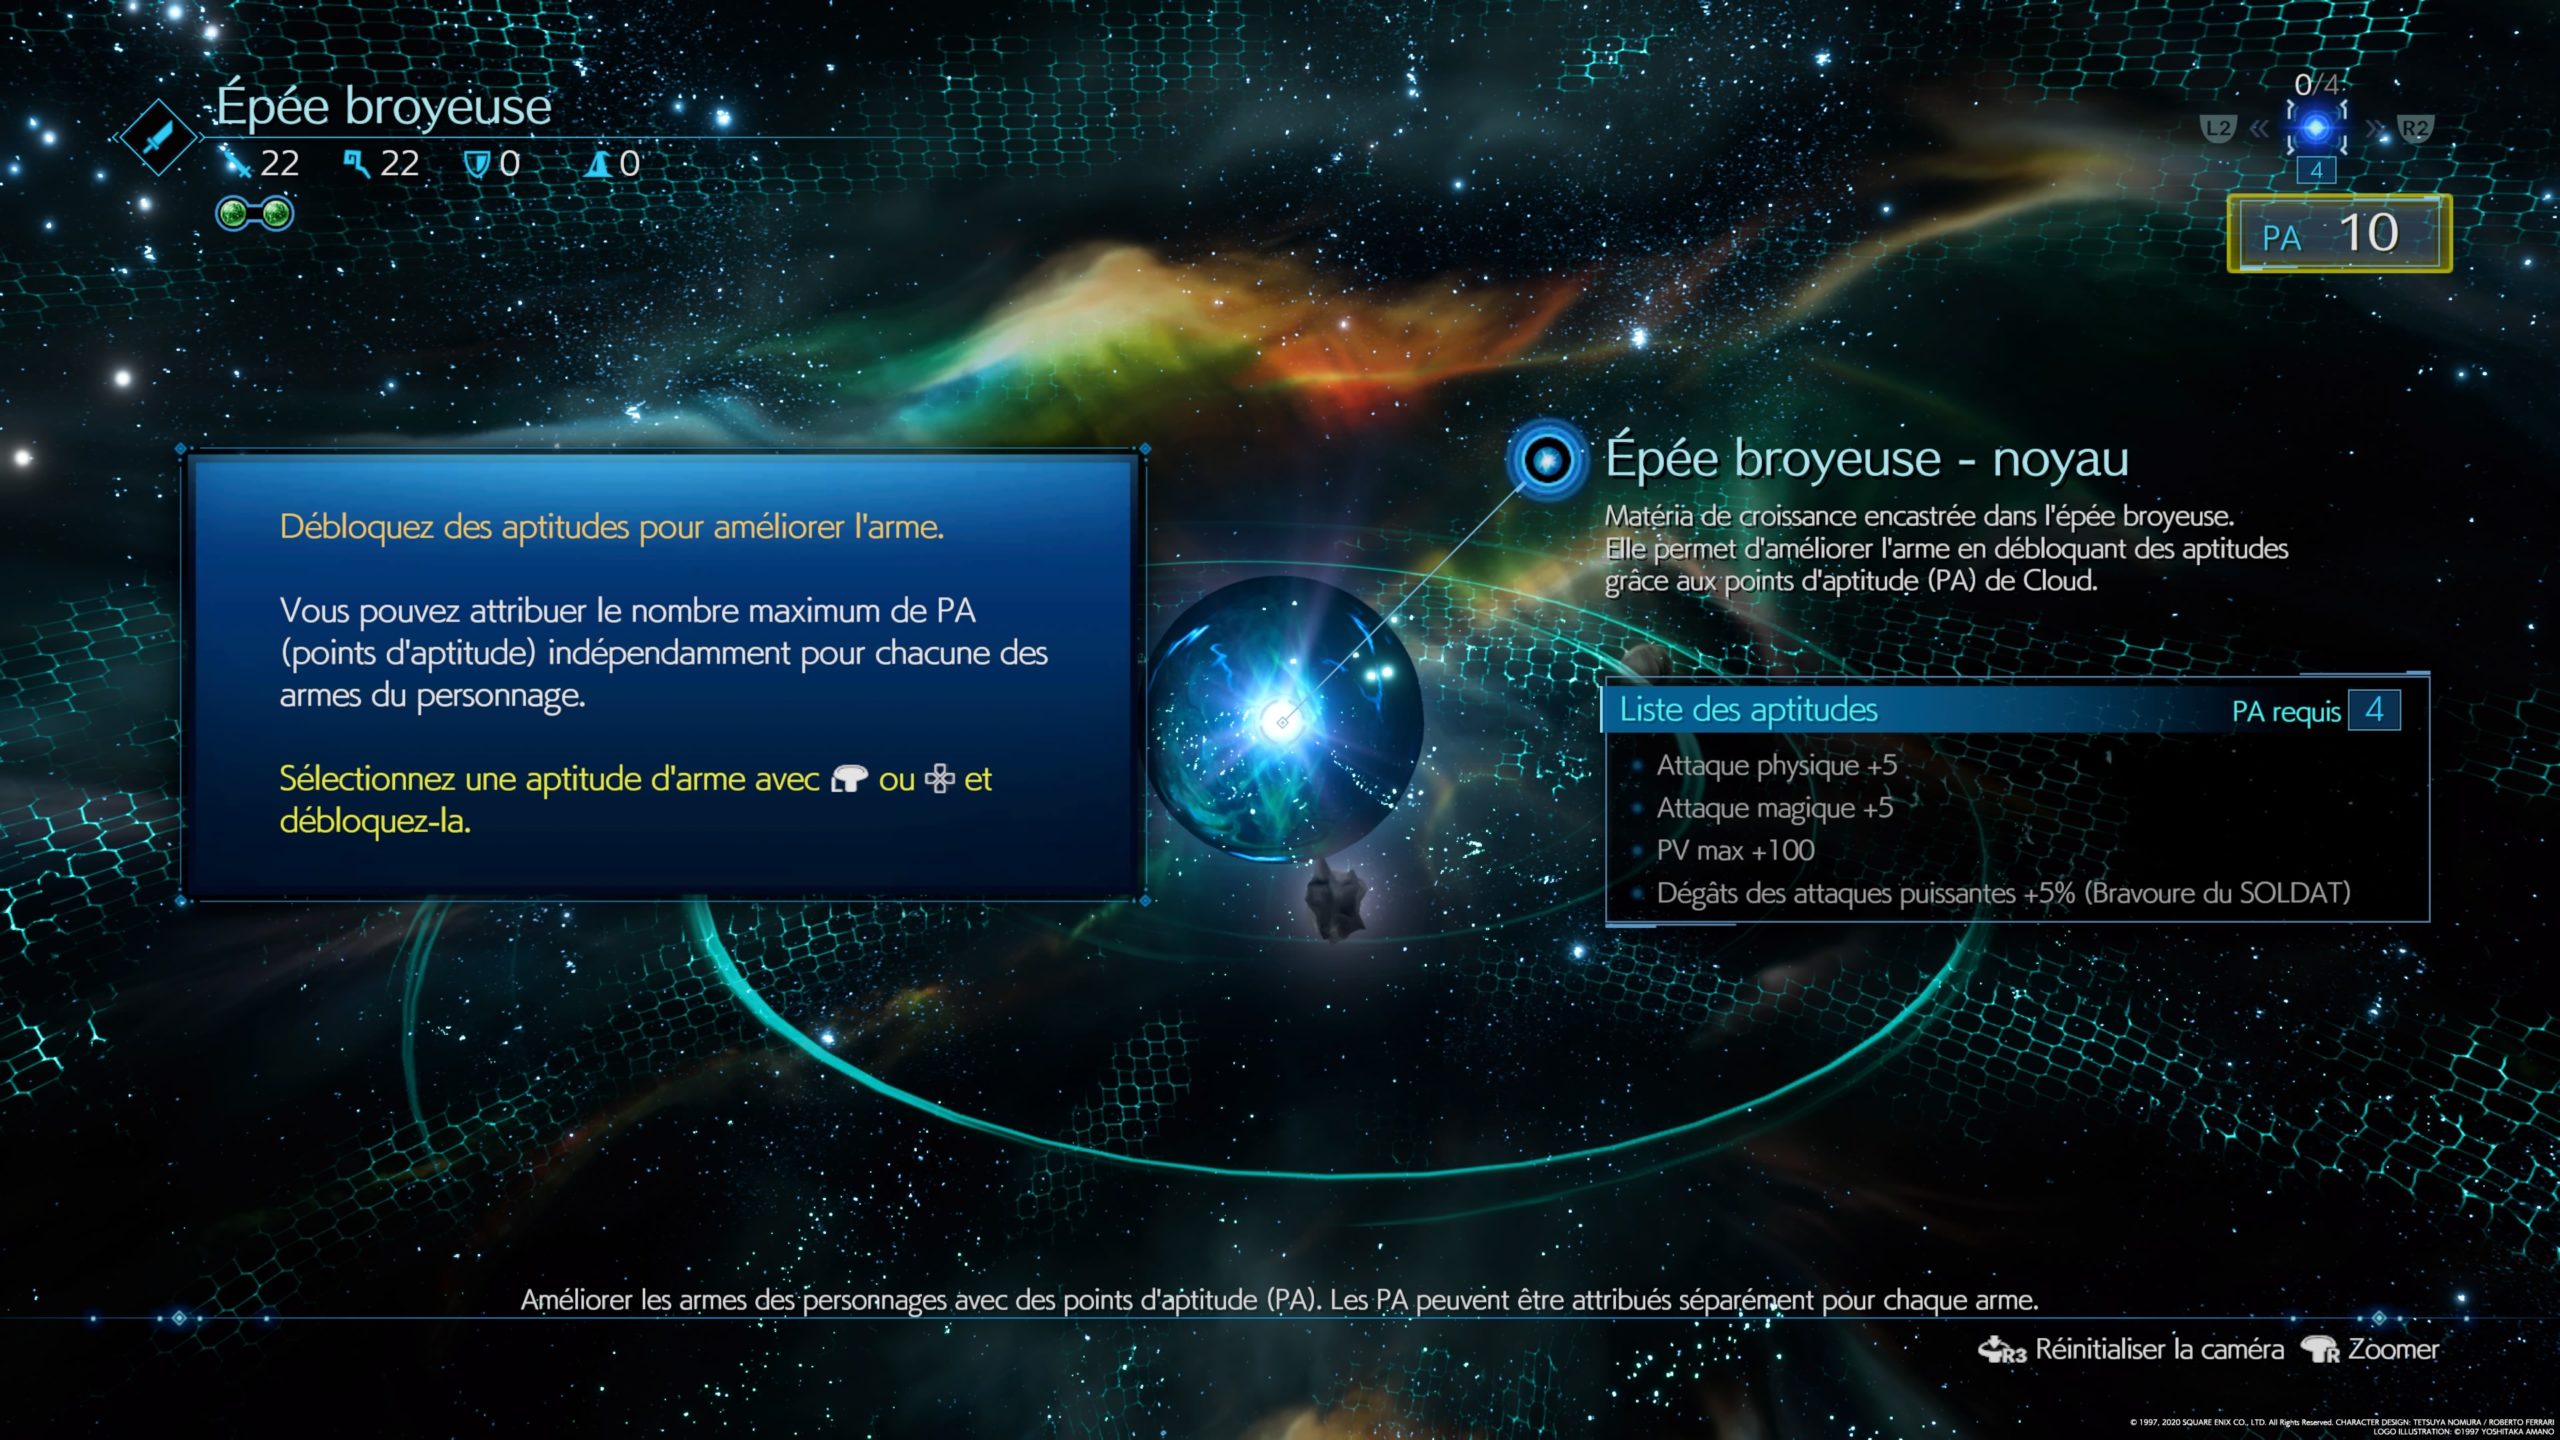Click the physical attack stat icon showing 22
This screenshot has width=2560, height=1440.
click(238, 163)
